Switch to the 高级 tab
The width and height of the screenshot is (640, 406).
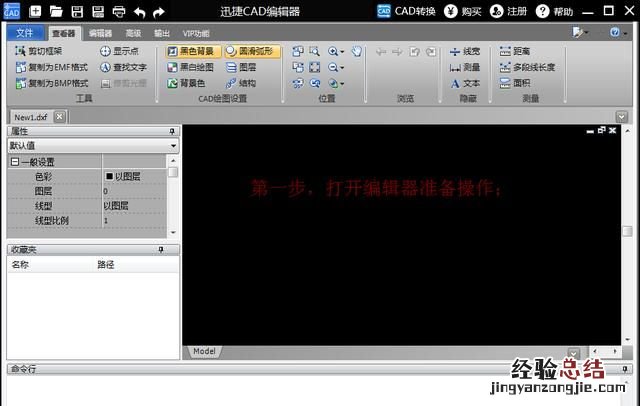(x=133, y=33)
